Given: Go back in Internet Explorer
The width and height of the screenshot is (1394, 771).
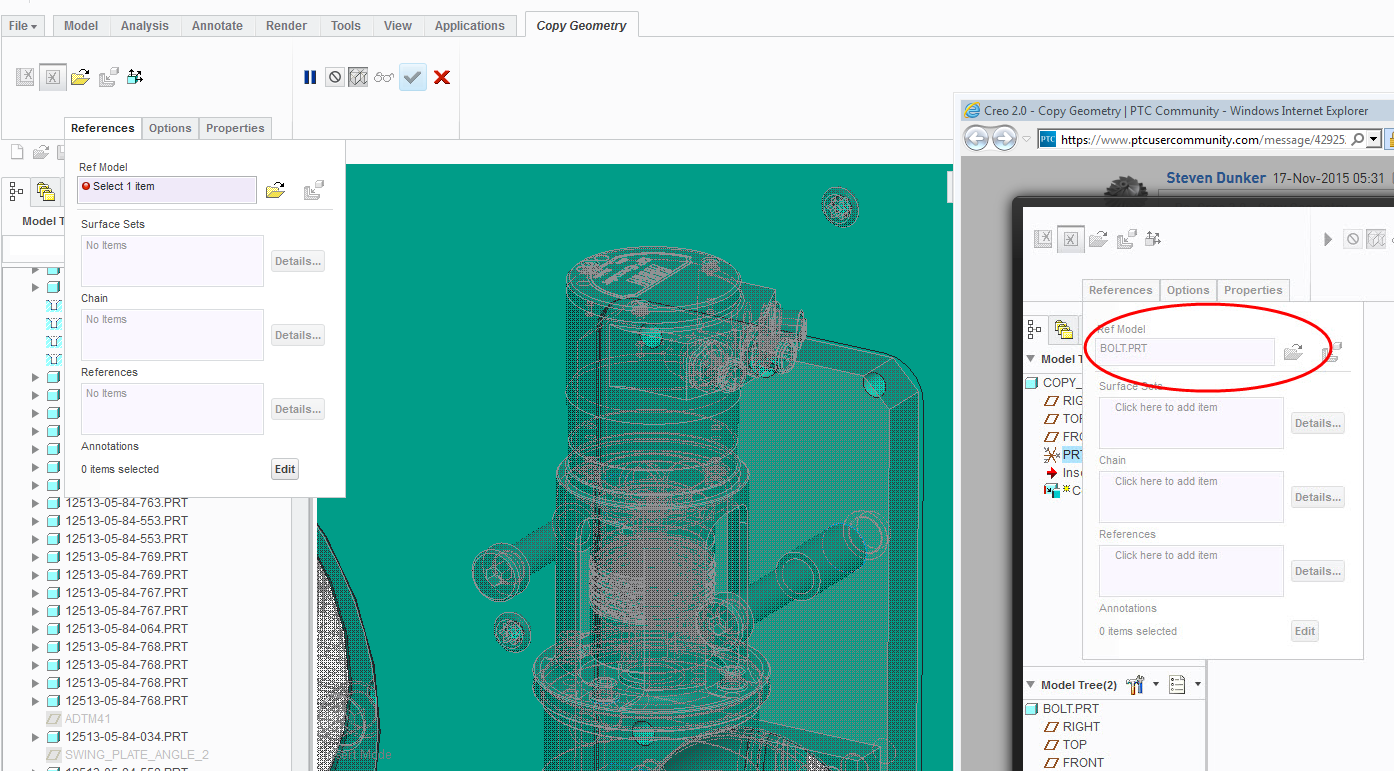Looking at the screenshot, I should click(976, 139).
